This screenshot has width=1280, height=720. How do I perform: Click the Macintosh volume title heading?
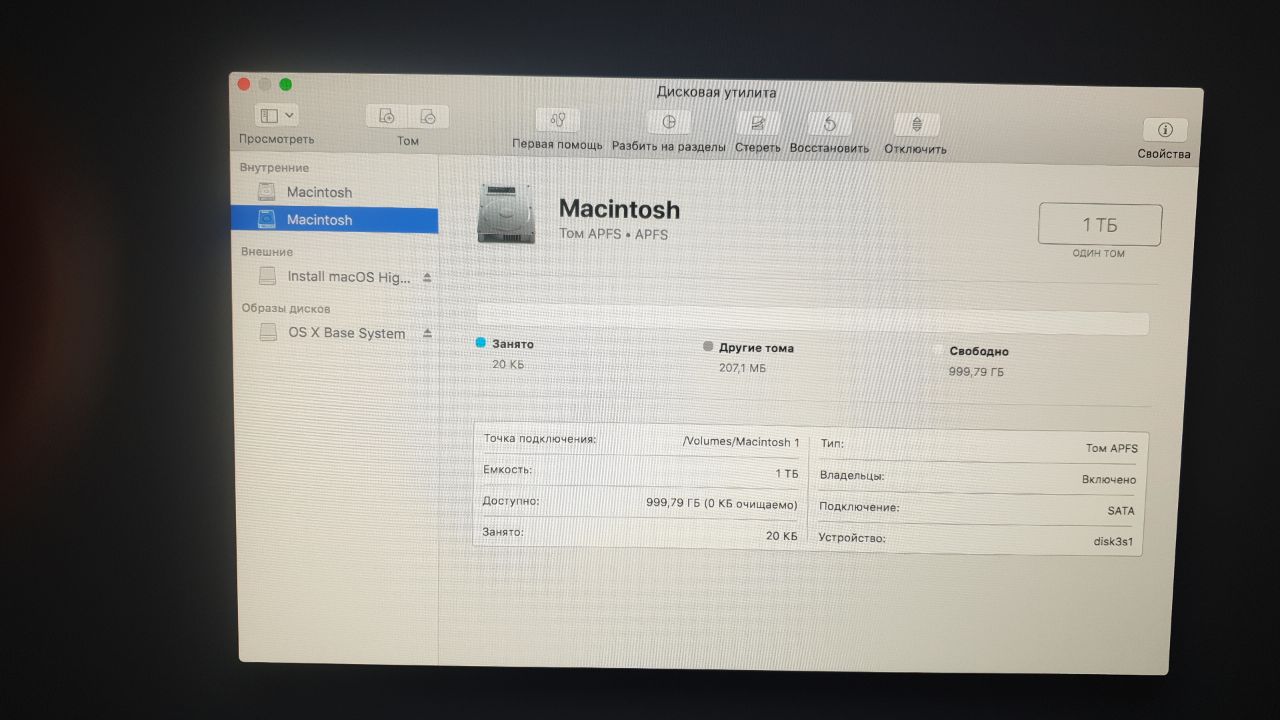click(x=619, y=209)
